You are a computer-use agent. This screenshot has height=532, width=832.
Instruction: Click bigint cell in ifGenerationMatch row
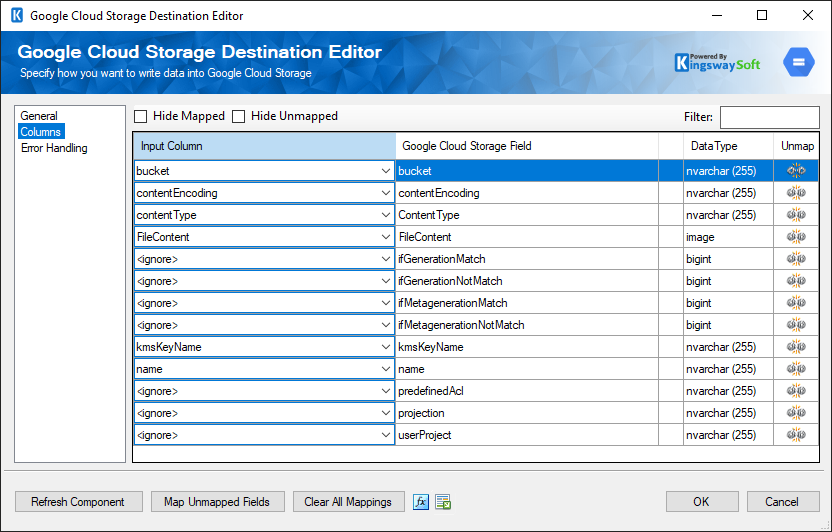(728, 259)
